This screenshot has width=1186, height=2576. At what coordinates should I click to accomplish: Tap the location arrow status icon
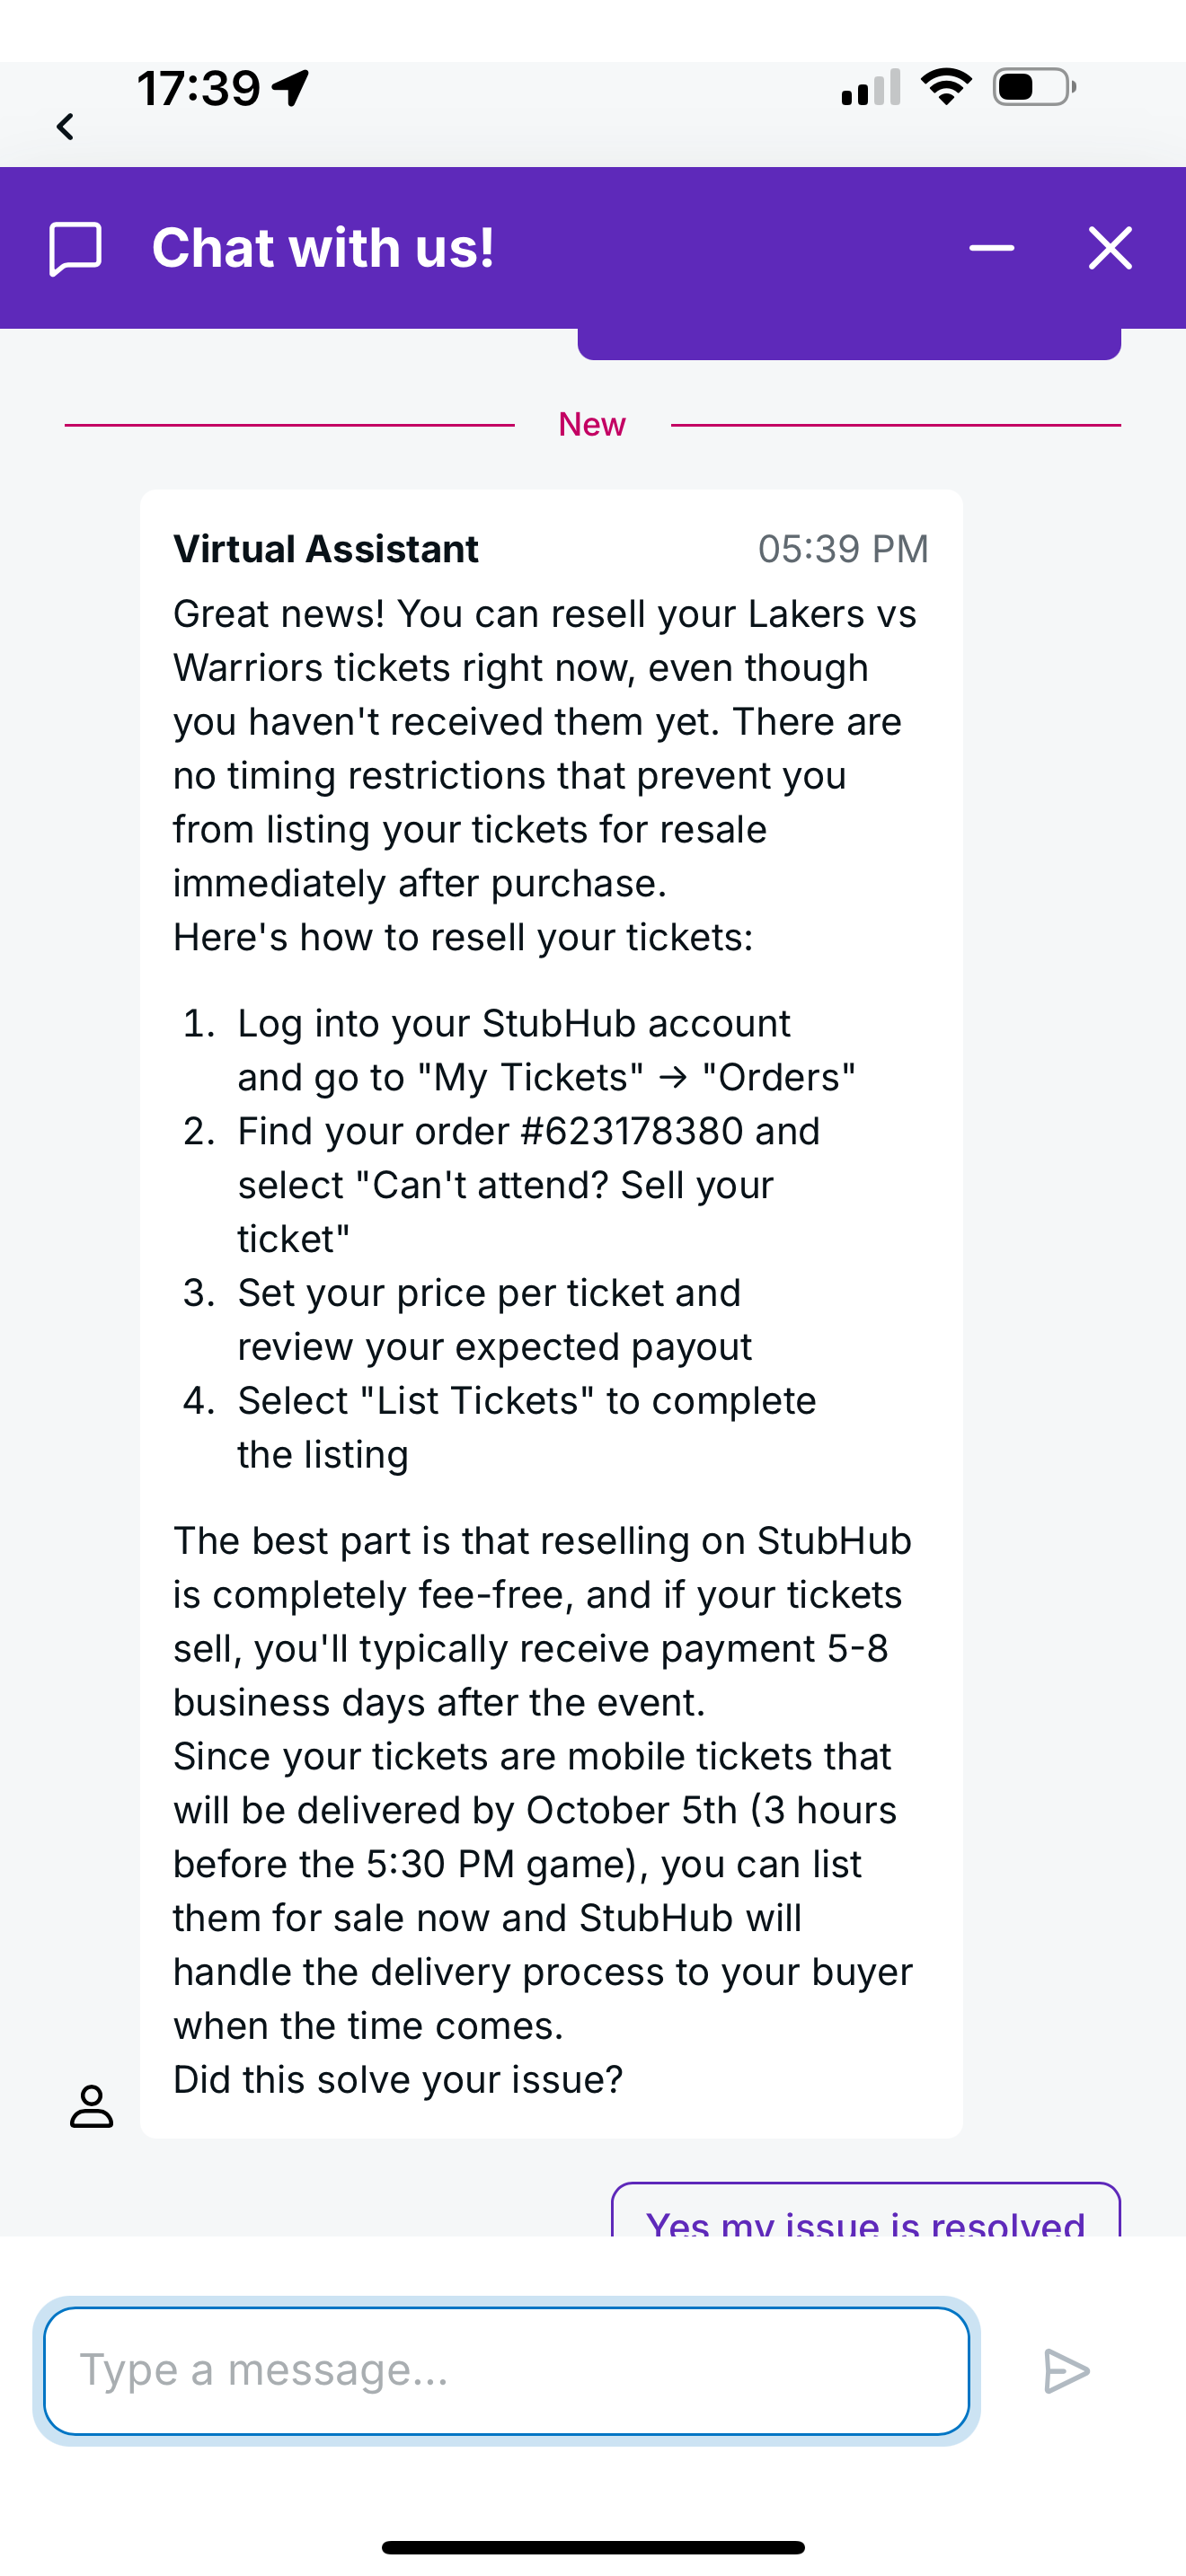[x=291, y=88]
